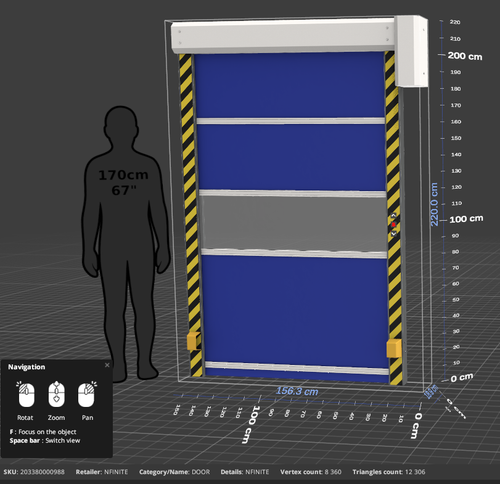Screen dimensions: 500x484
Task: Click the 'Space bar : Switch view' hint
Action: [x=45, y=441]
